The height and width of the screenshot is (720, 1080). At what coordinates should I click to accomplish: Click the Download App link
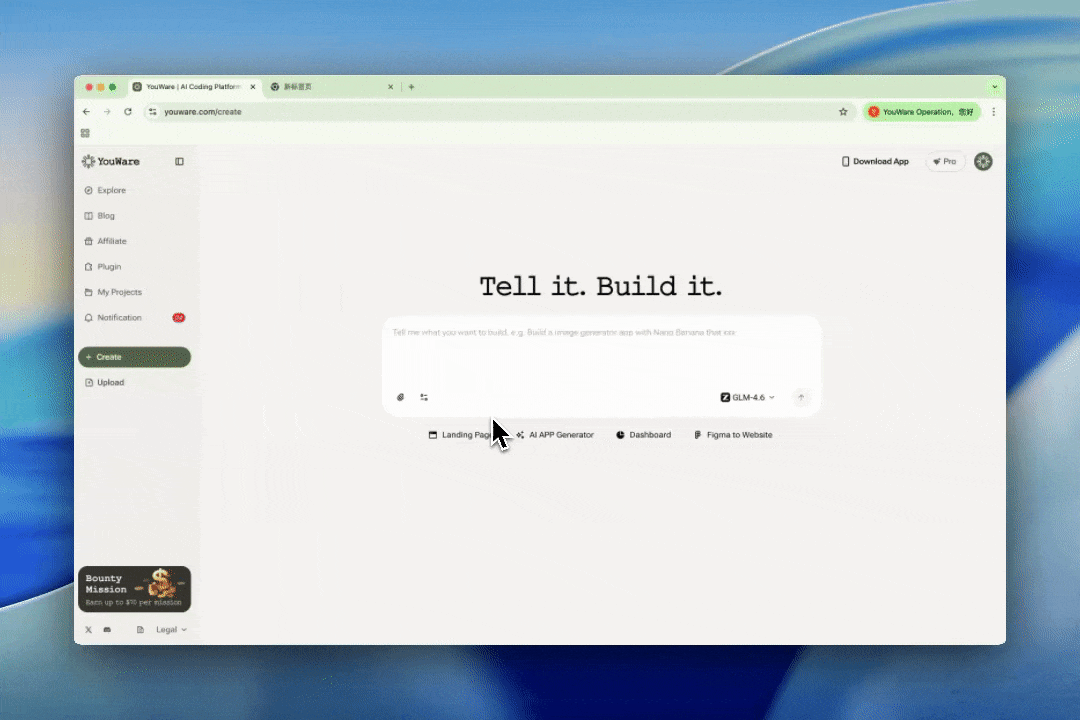click(875, 161)
